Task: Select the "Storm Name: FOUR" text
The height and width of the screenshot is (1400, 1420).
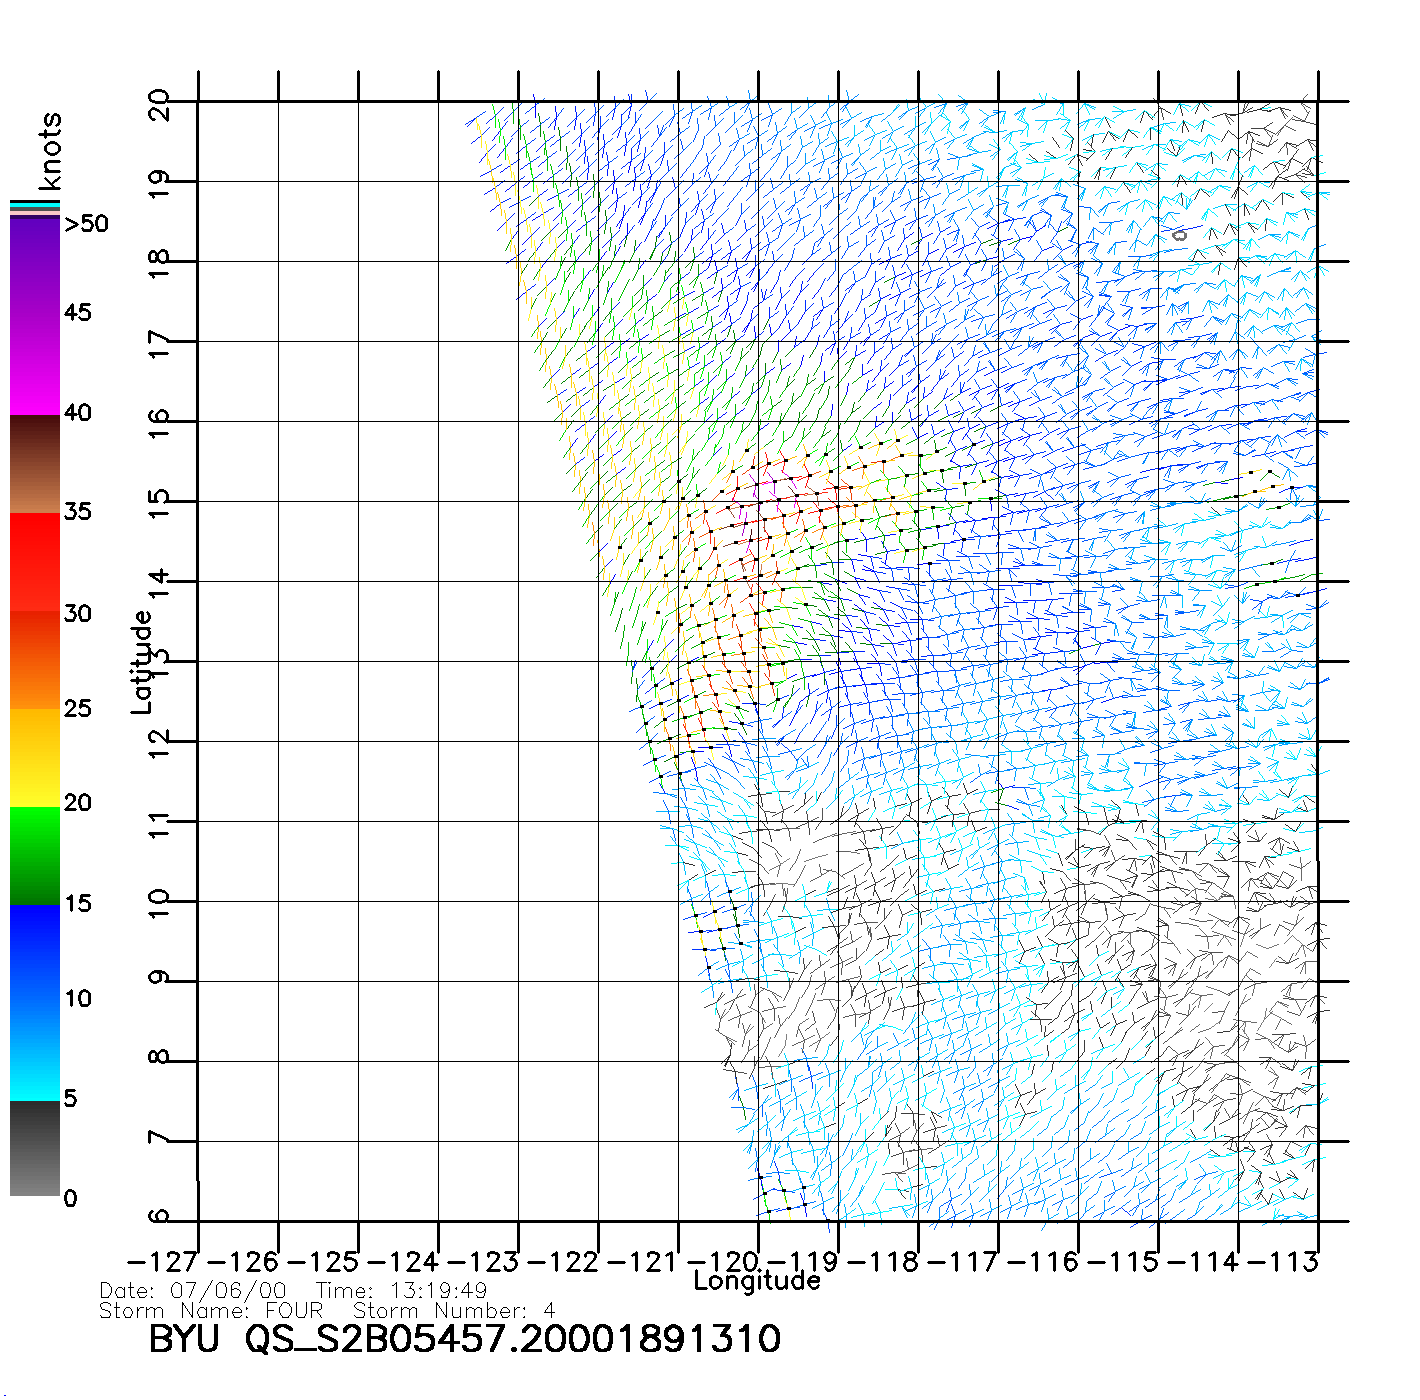Action: pos(211,1311)
